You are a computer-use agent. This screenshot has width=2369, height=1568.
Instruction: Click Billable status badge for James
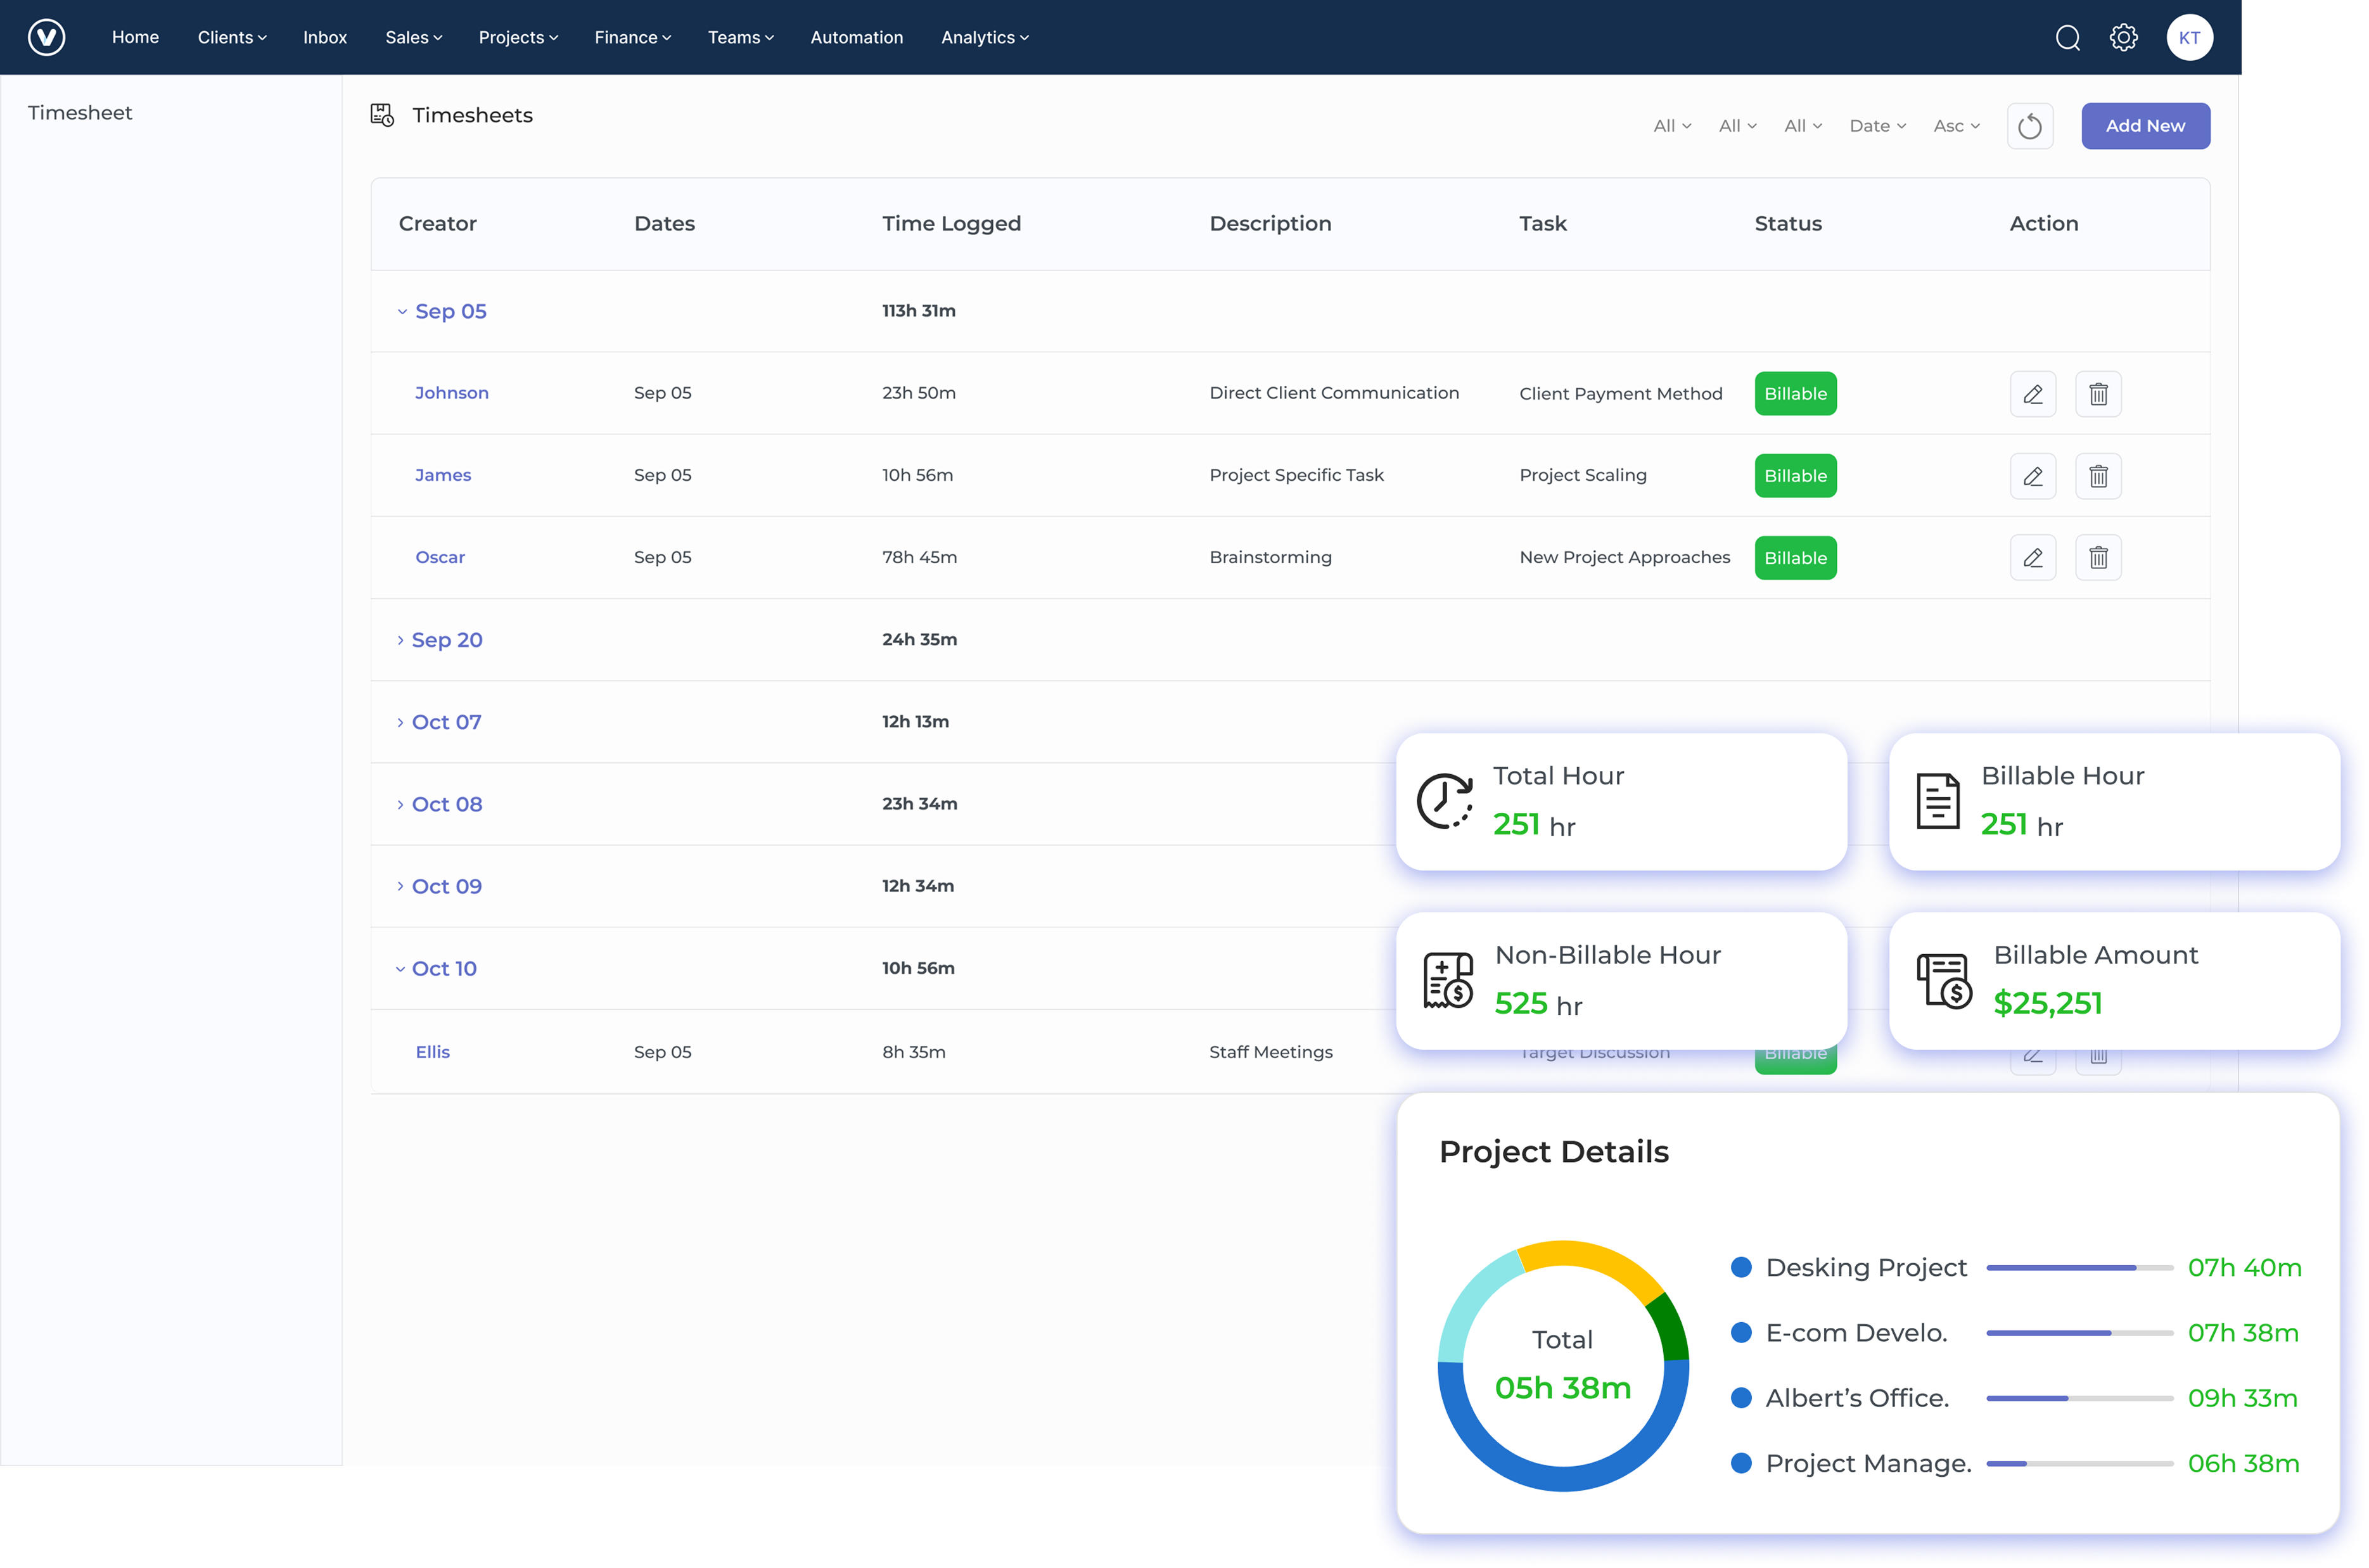(x=1795, y=476)
